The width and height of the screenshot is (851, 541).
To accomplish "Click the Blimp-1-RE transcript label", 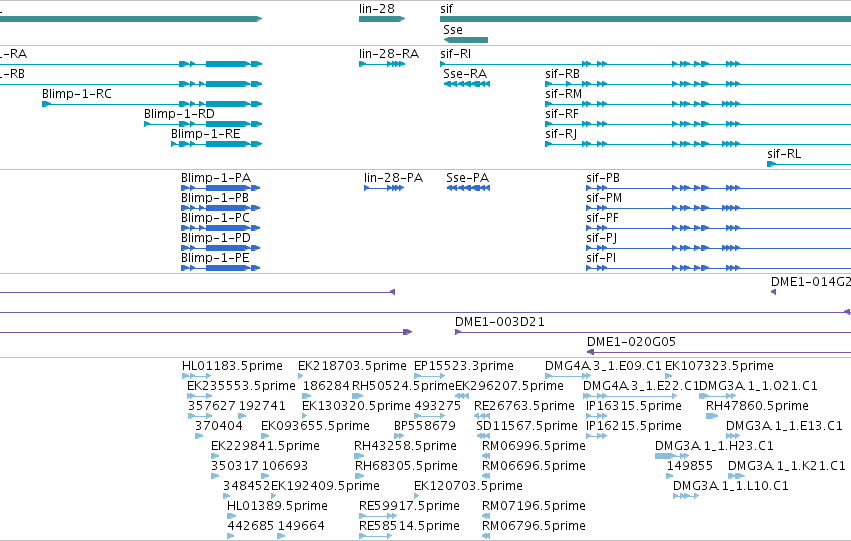I will click(205, 134).
